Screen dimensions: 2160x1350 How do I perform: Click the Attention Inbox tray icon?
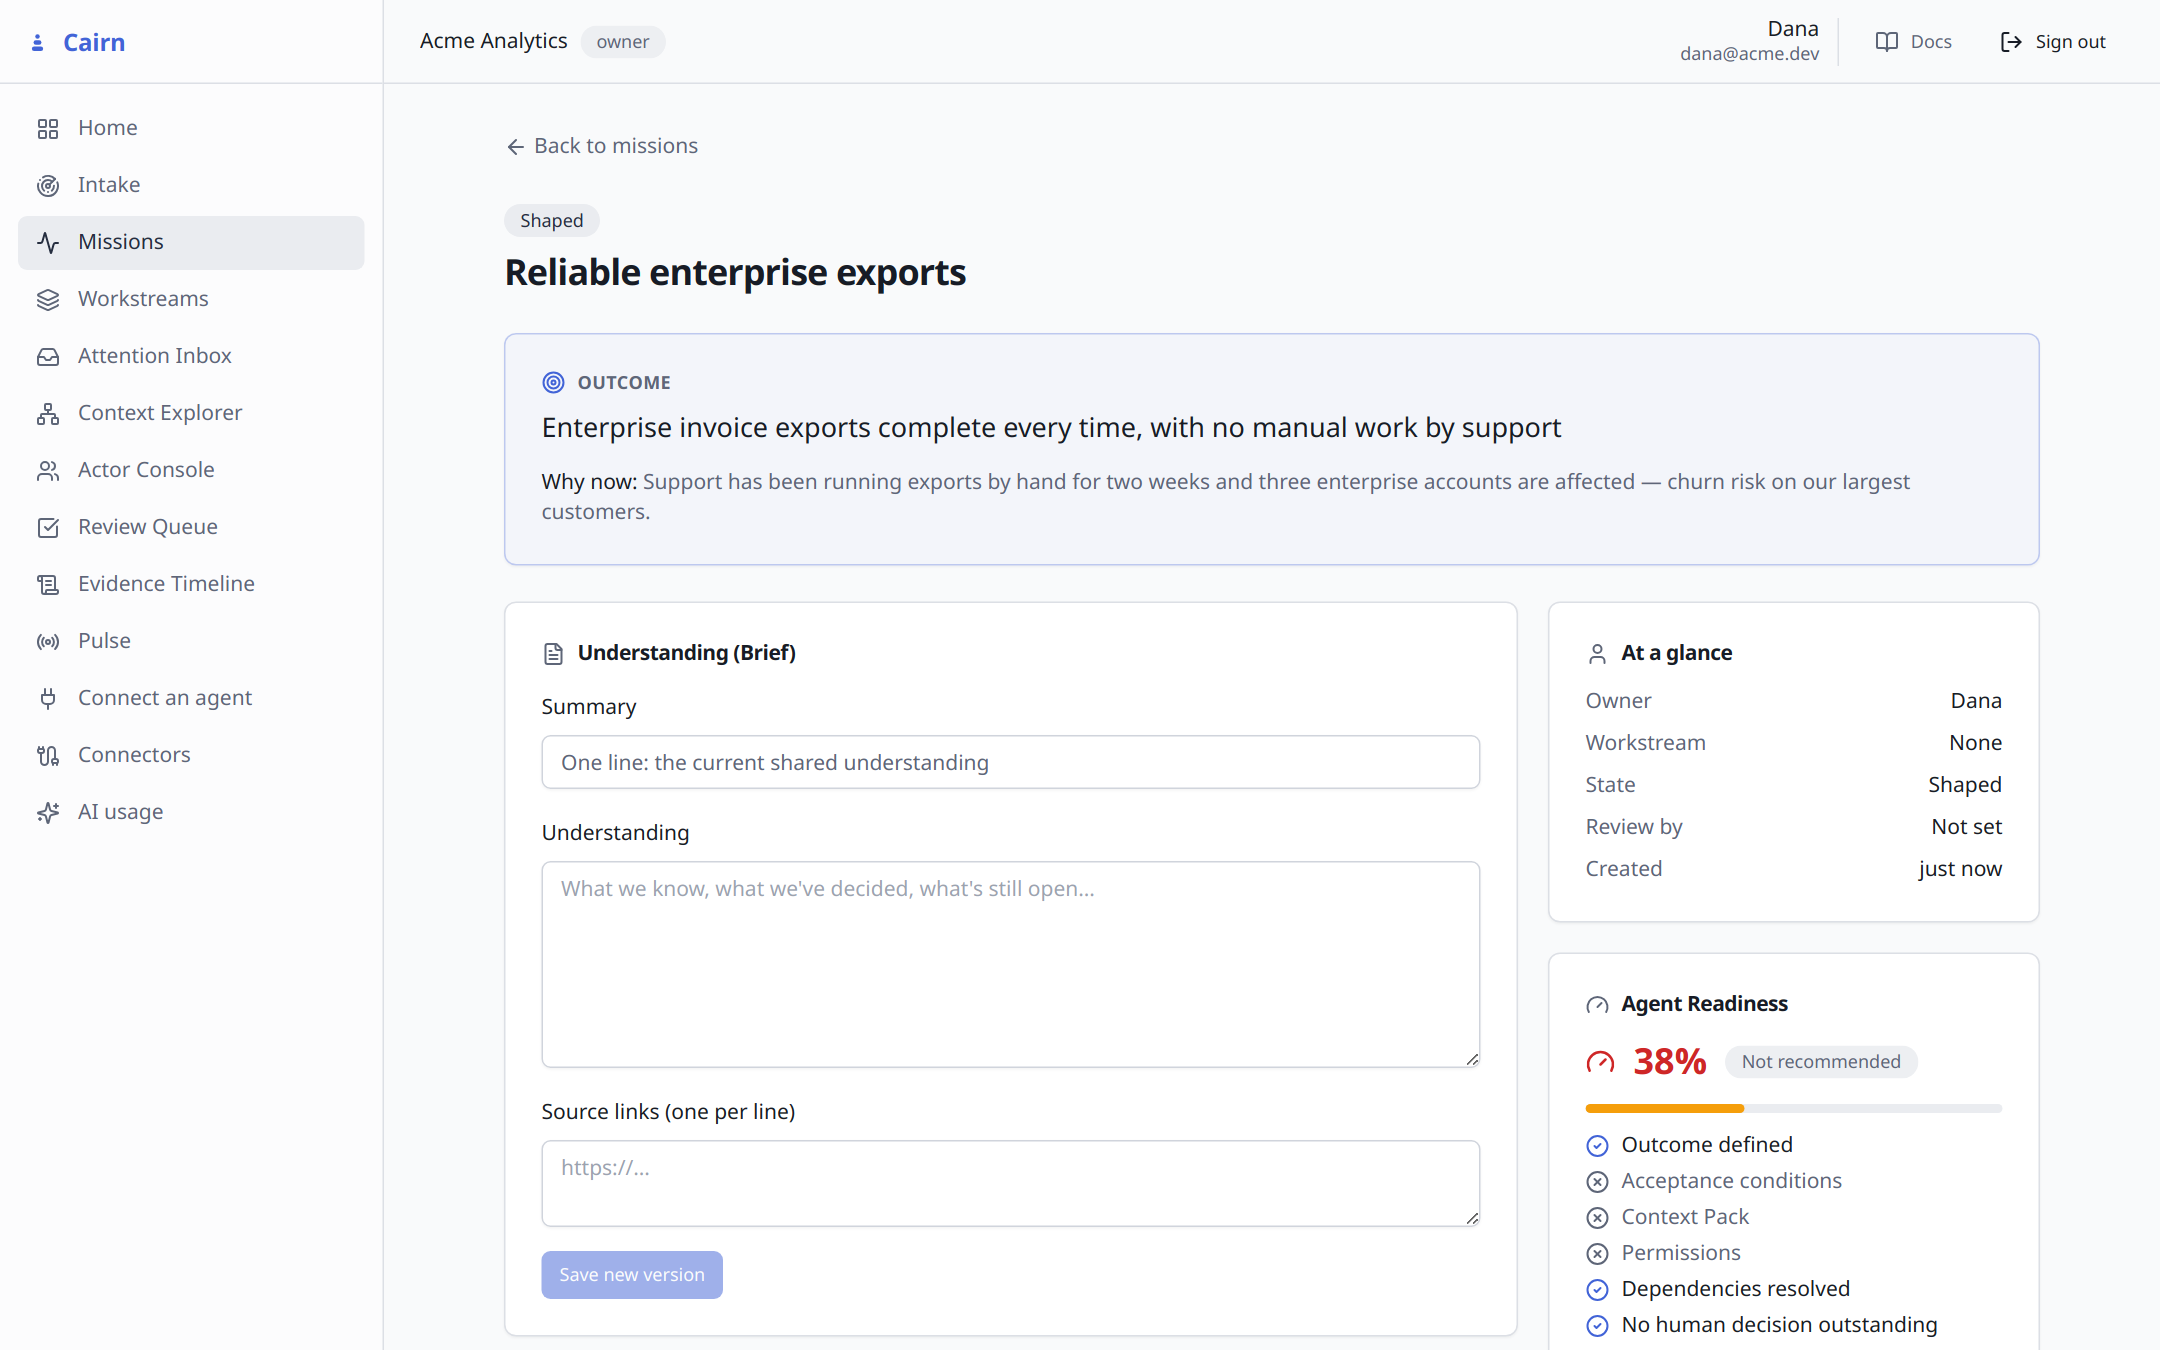[48, 357]
